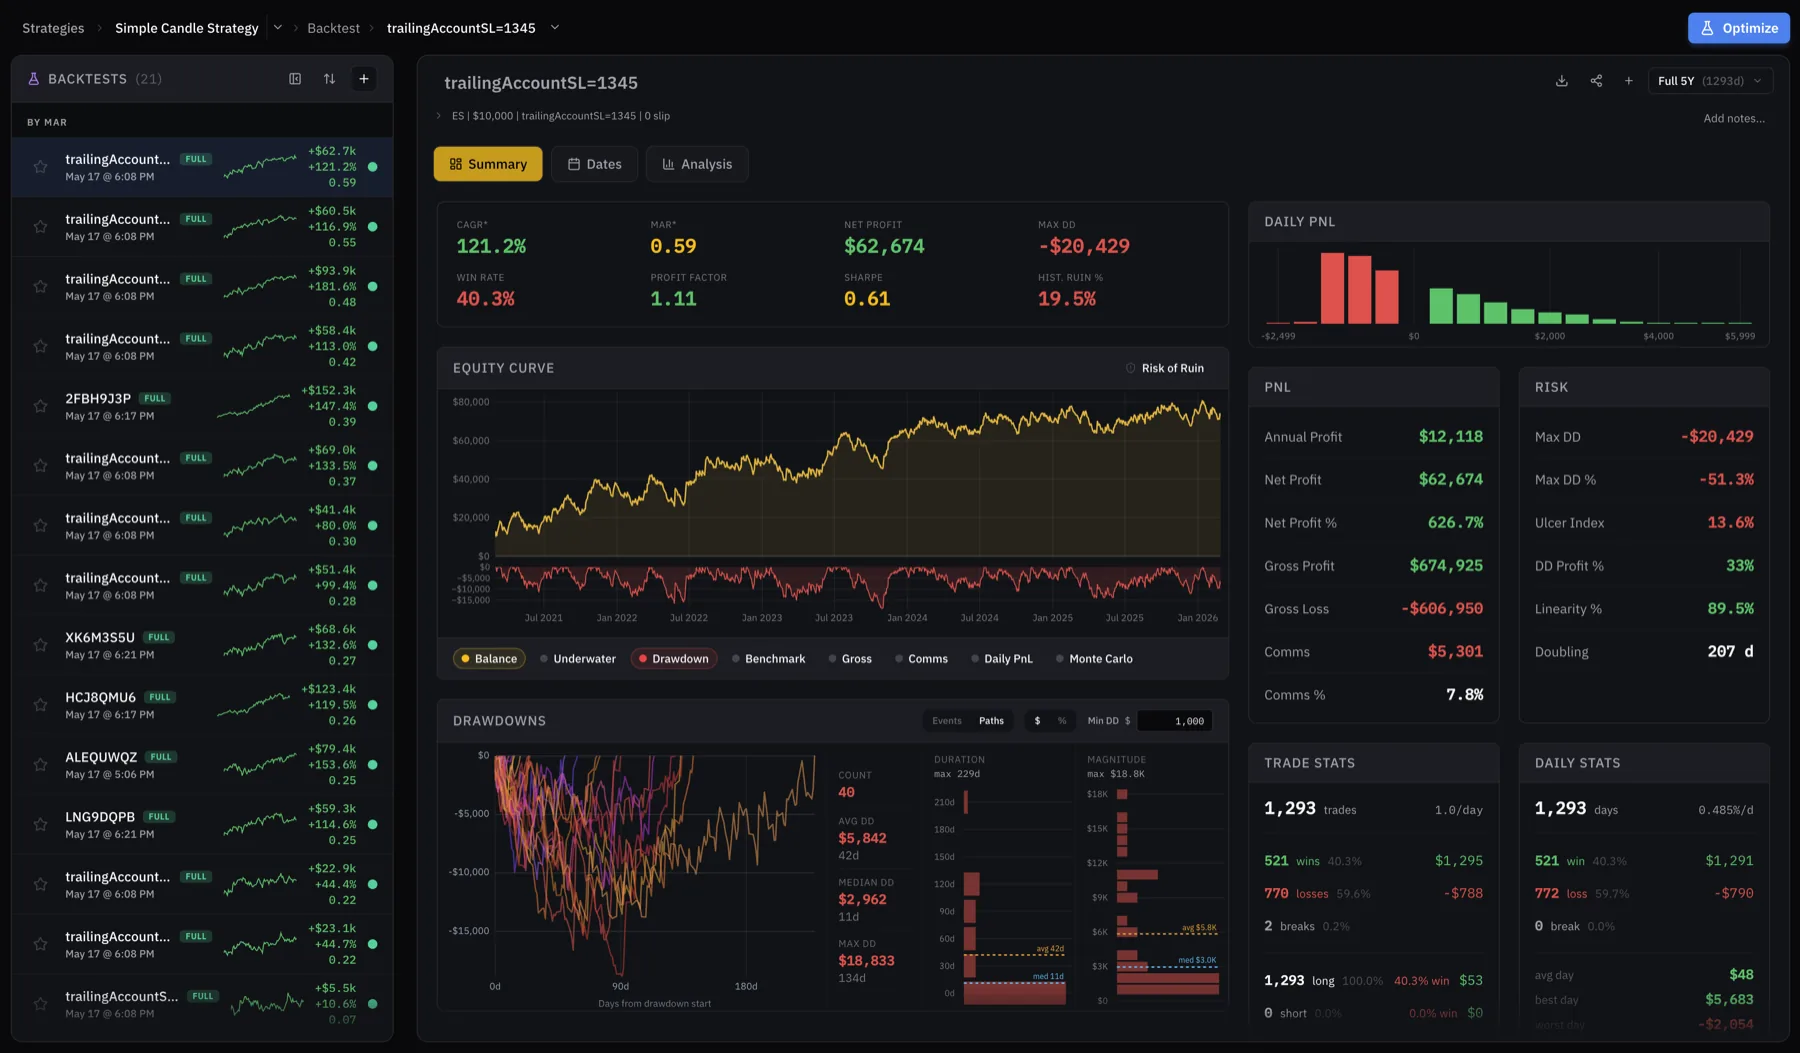Go to Backtest breadcrumb
1800x1053 pixels.
(x=333, y=28)
